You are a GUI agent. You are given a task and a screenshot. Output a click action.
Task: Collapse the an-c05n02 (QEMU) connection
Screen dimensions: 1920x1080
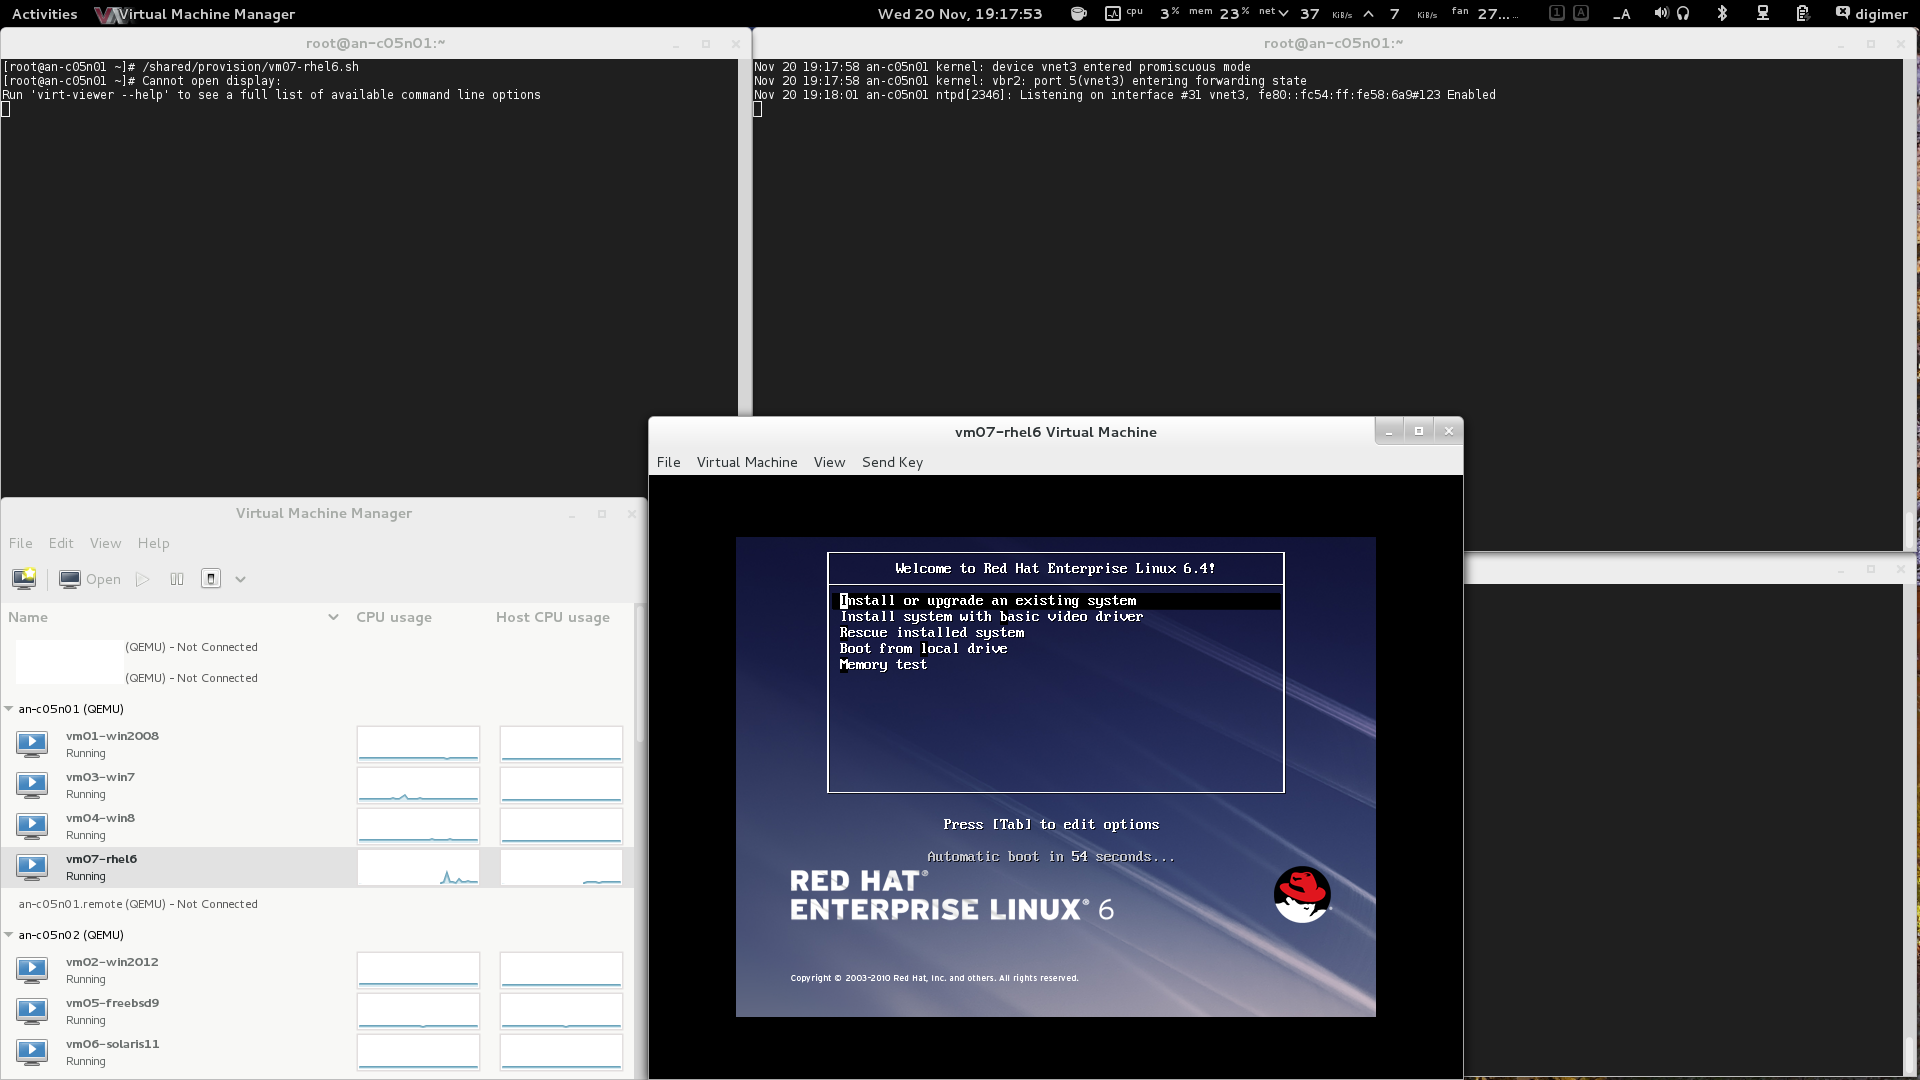coord(9,935)
